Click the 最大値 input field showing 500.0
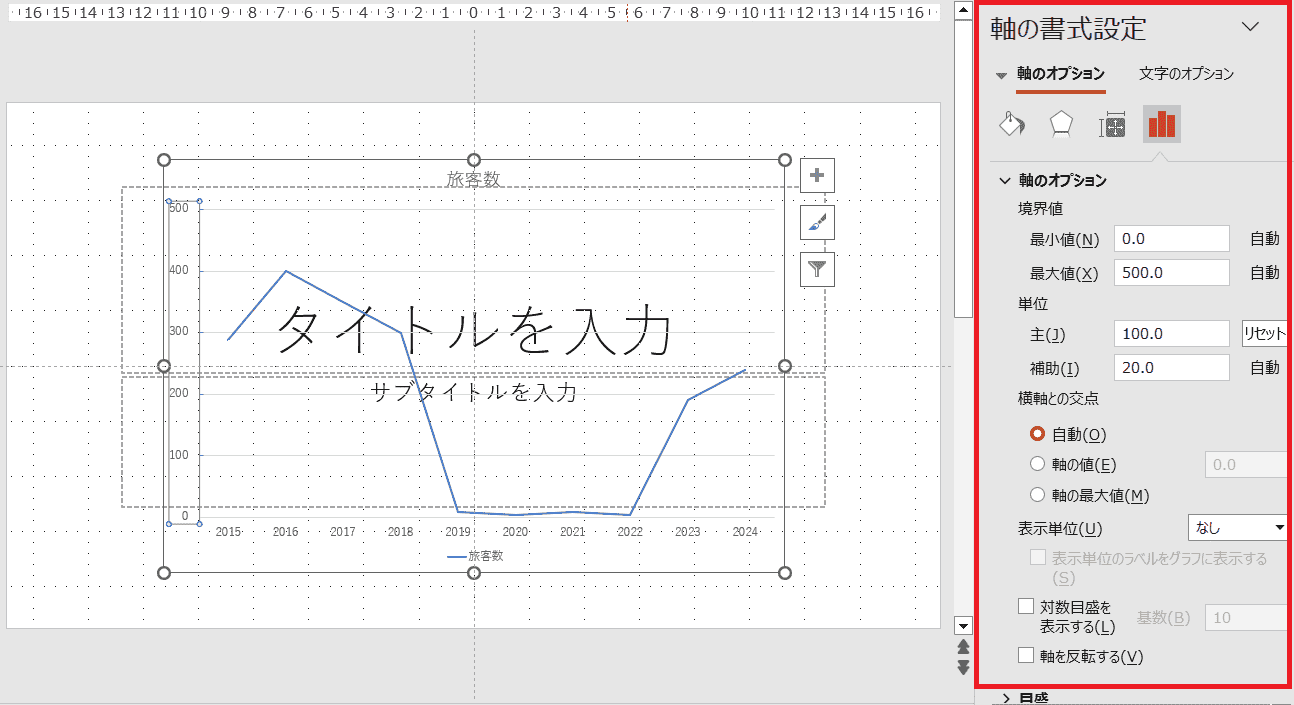 1171,273
